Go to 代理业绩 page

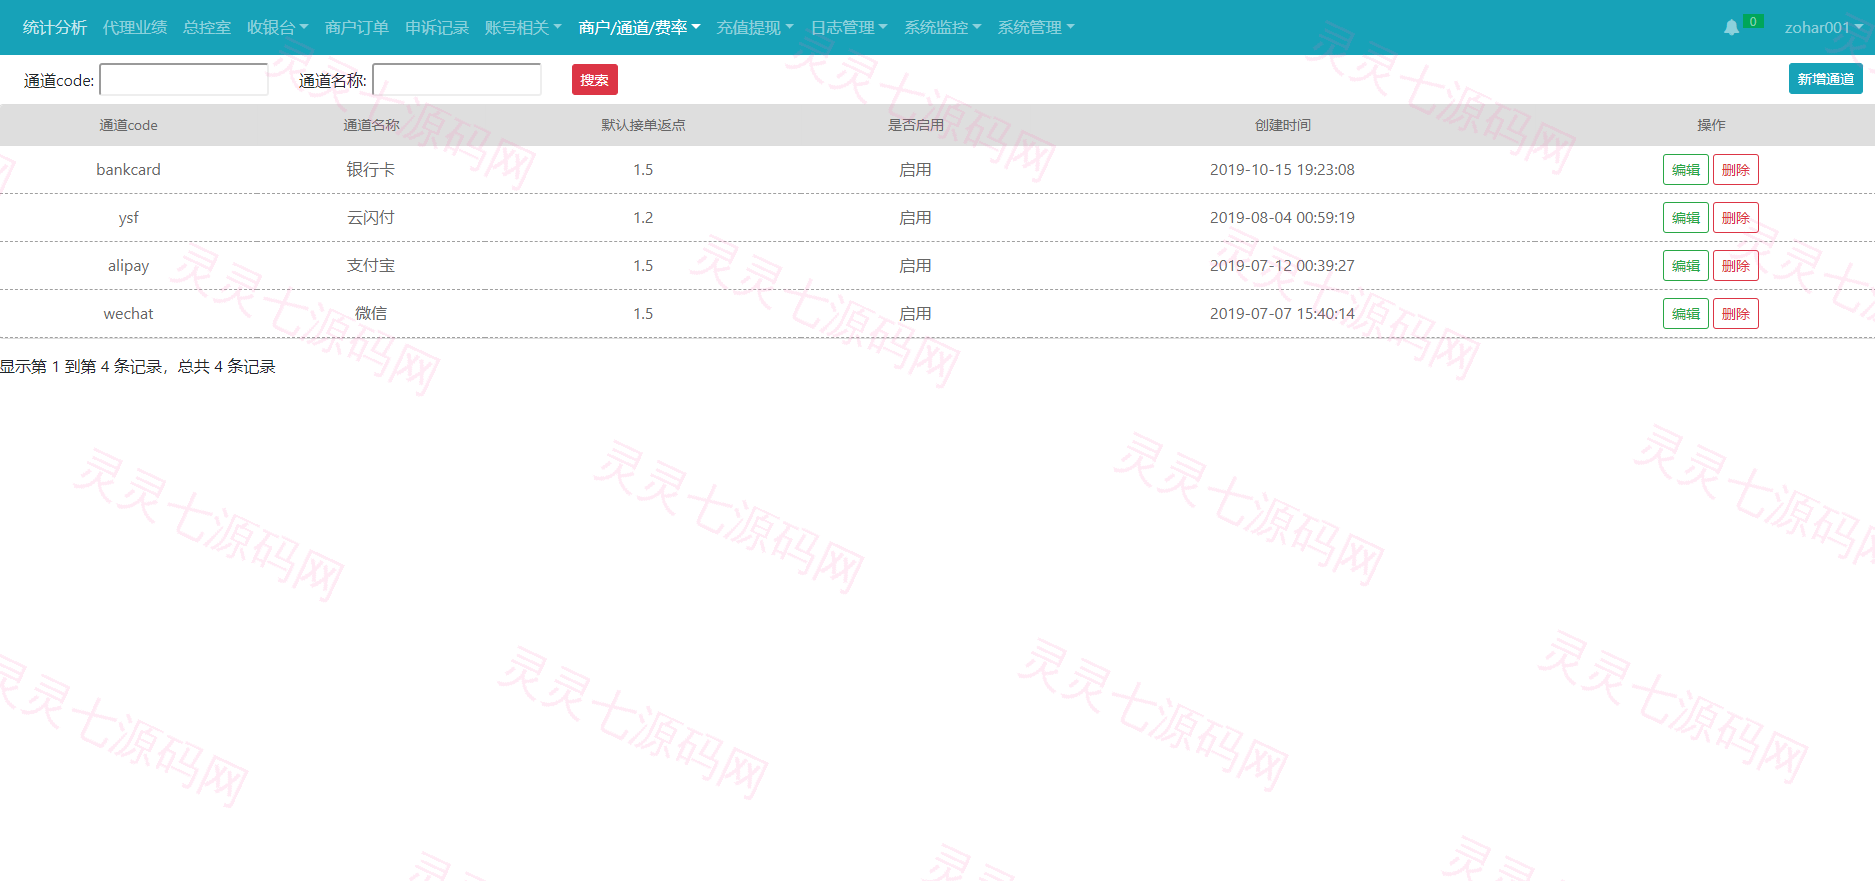pyautogui.click(x=135, y=28)
